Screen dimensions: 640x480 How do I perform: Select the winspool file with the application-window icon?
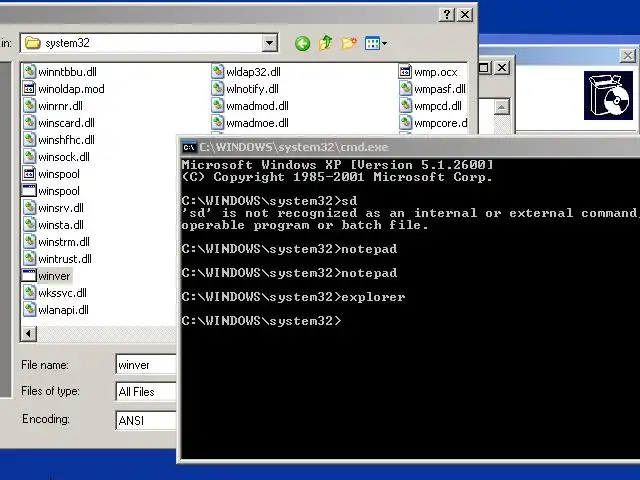click(29, 191)
